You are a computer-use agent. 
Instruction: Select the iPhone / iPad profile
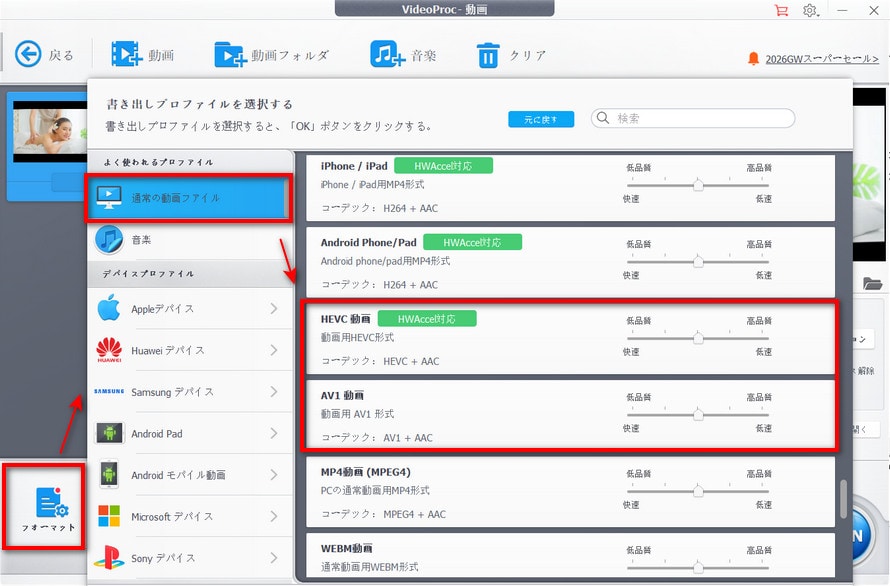point(570,187)
